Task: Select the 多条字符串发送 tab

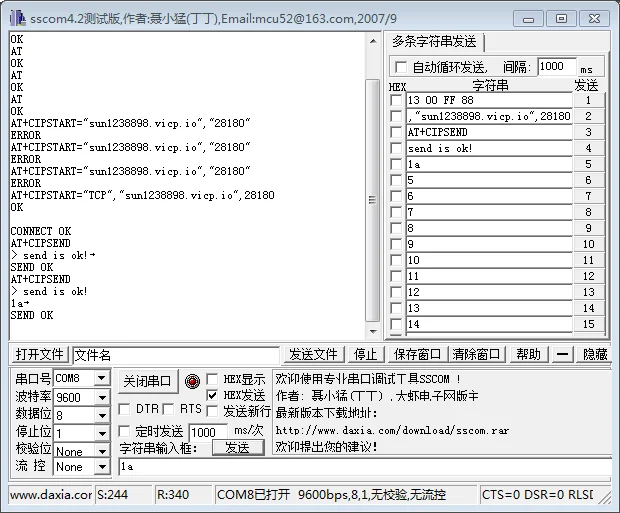Action: pyautogui.click(x=434, y=42)
